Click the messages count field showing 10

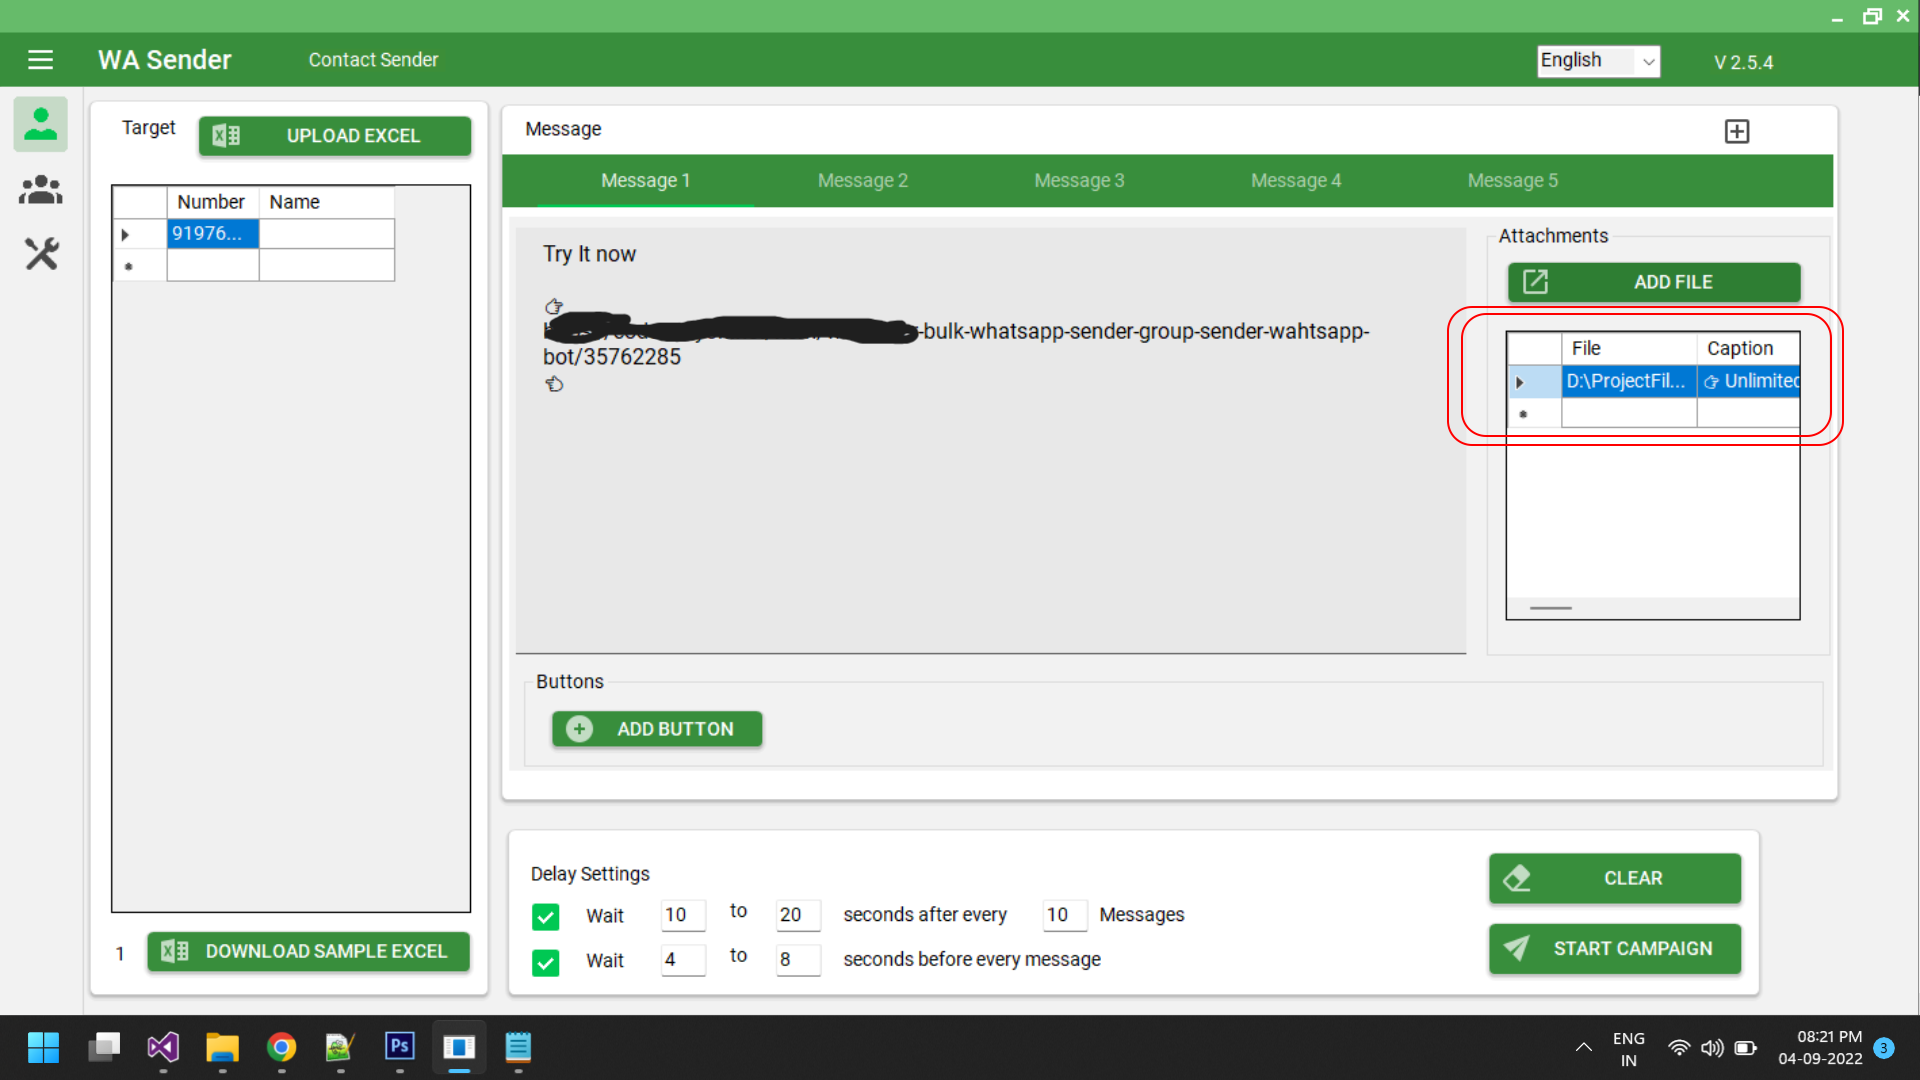(1063, 915)
